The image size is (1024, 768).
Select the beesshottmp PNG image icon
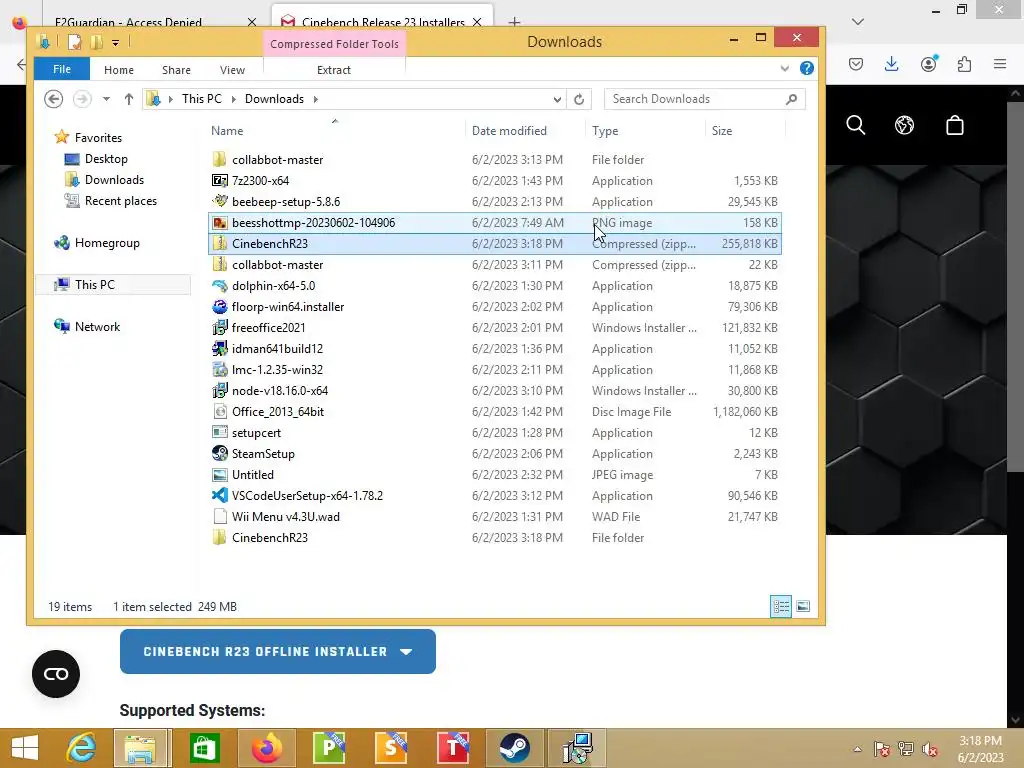(x=219, y=223)
